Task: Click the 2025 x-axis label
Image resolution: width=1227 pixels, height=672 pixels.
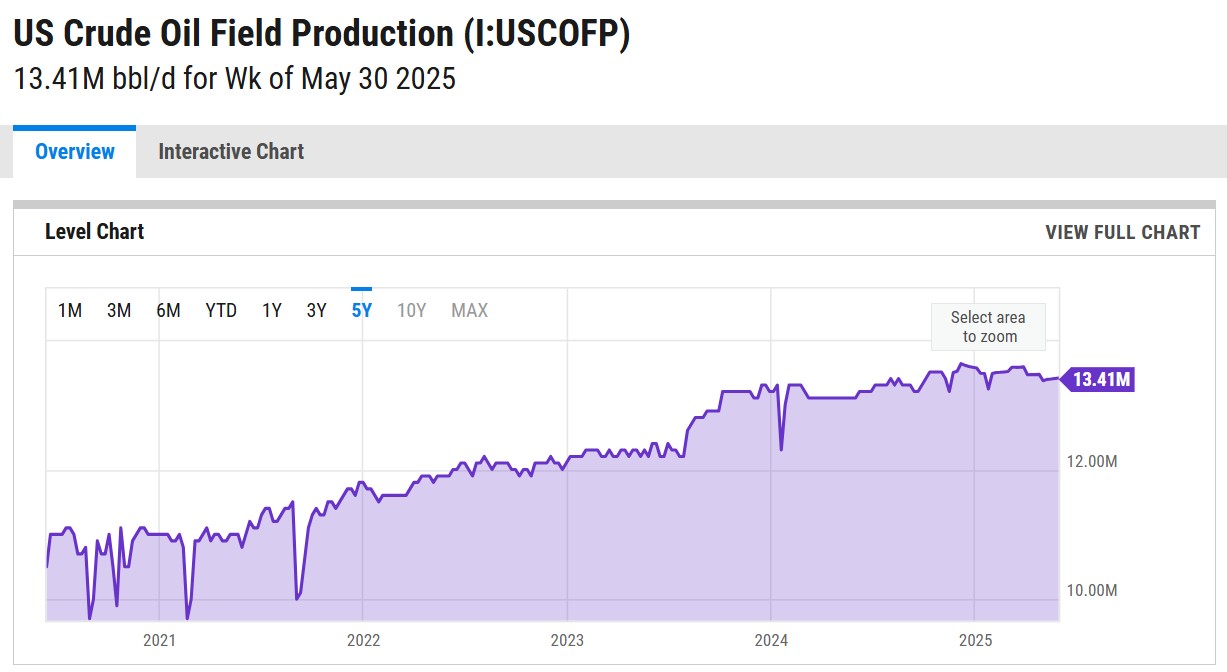Action: click(x=975, y=640)
